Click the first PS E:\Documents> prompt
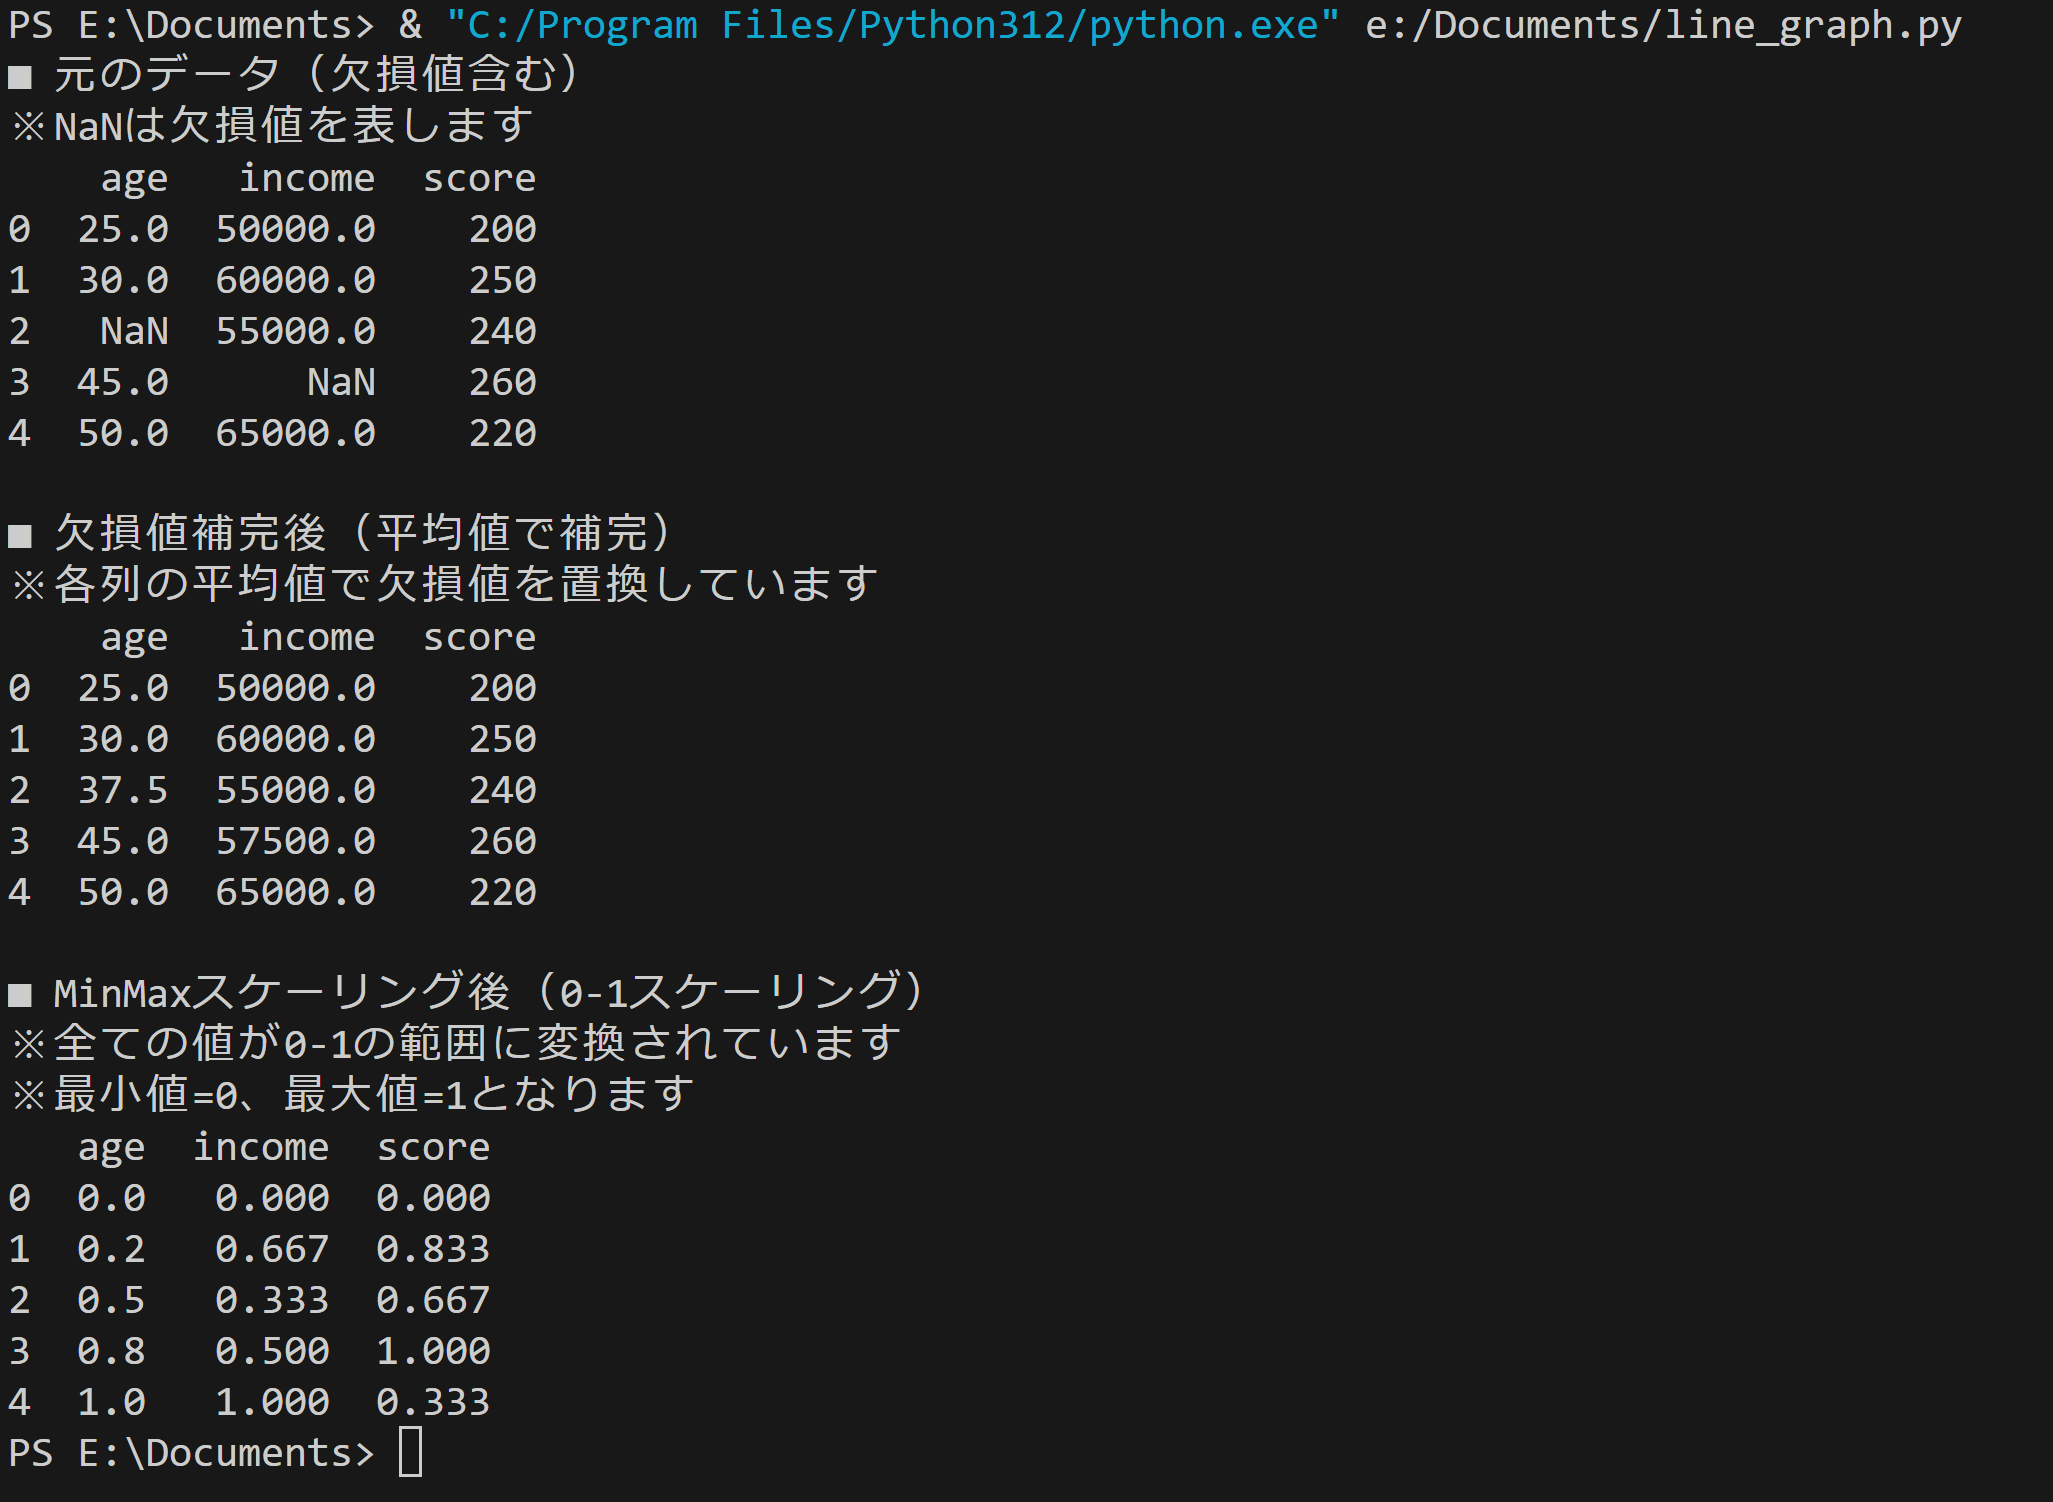Image resolution: width=2053 pixels, height=1502 pixels. click(x=191, y=26)
